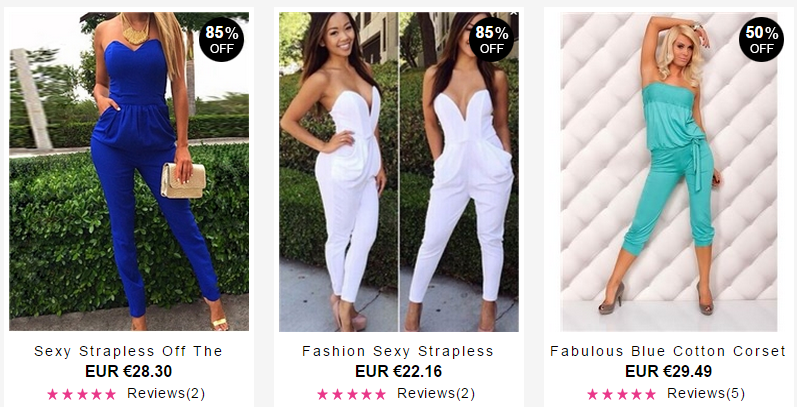797x407 pixels.
Task: View Reviews(5) for the turquoise jumpsuit
Action: pos(706,394)
